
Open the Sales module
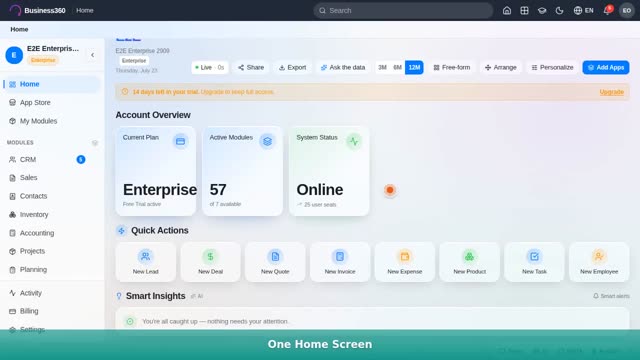(51, 178)
